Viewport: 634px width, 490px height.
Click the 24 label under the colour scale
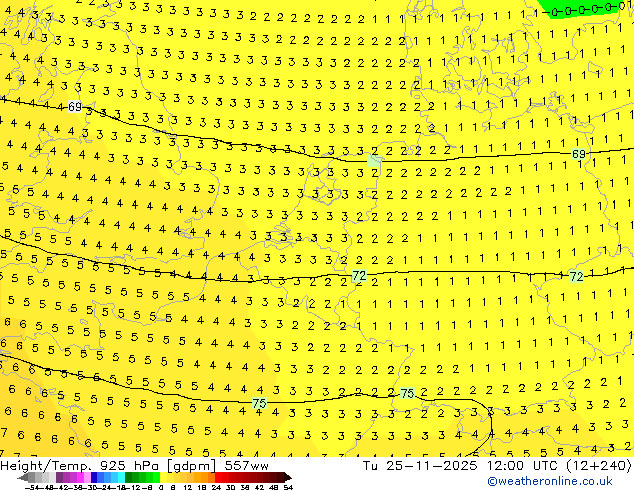(x=216, y=487)
